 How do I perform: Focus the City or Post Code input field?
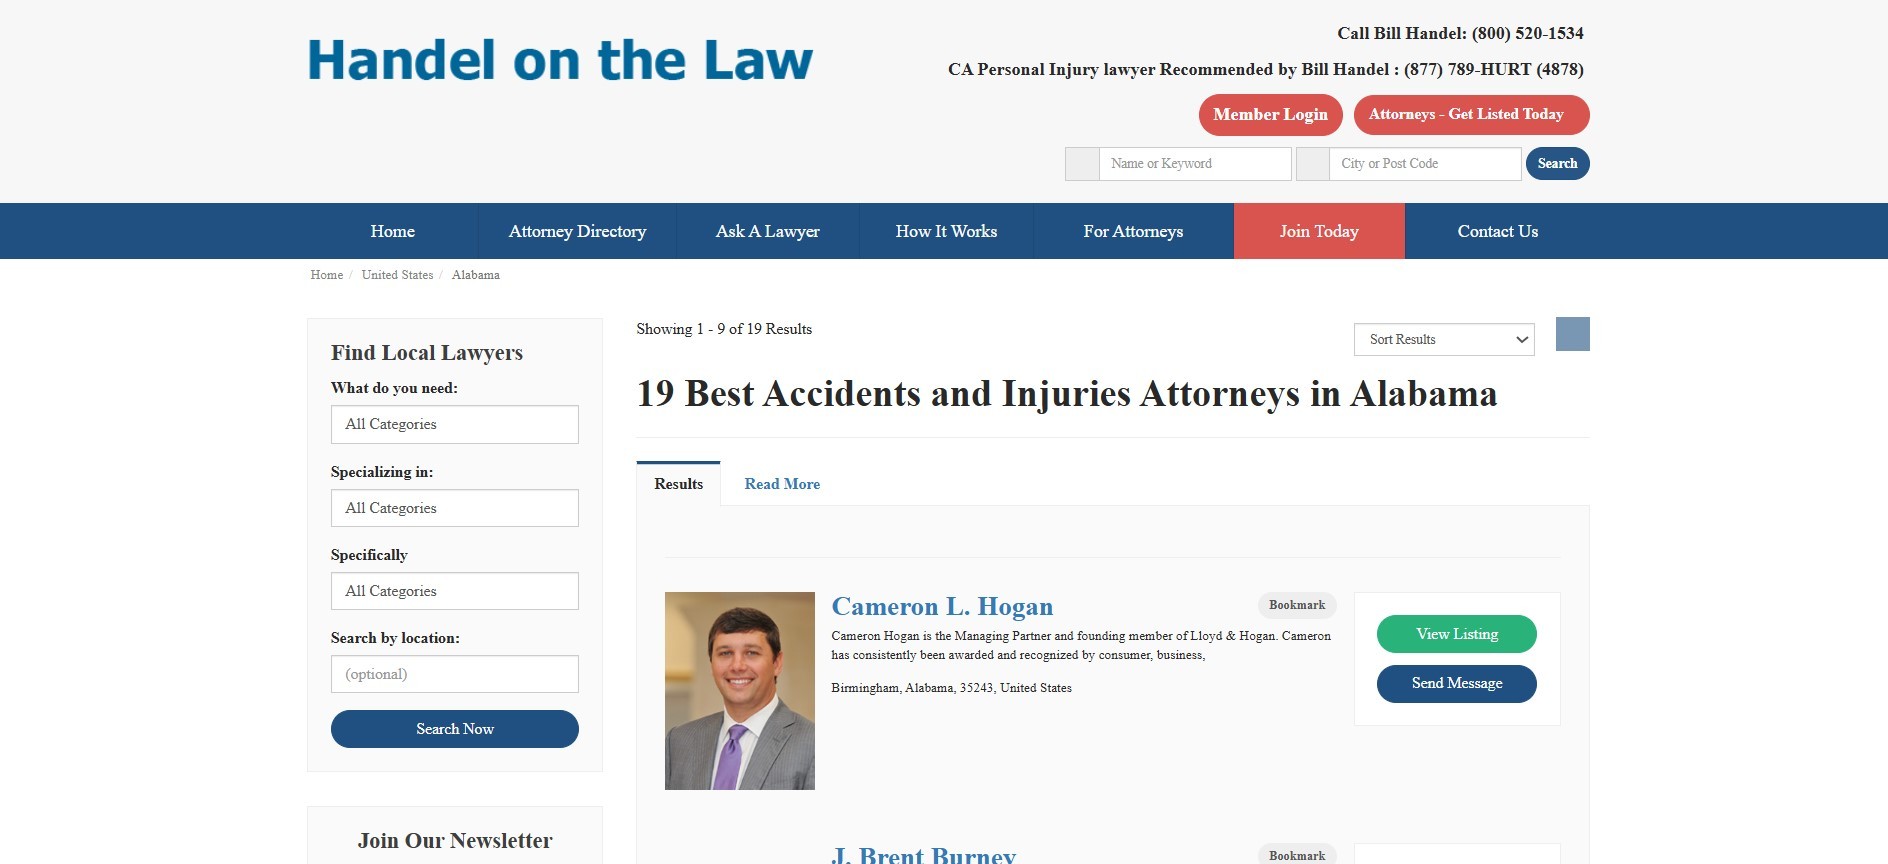(x=1425, y=164)
